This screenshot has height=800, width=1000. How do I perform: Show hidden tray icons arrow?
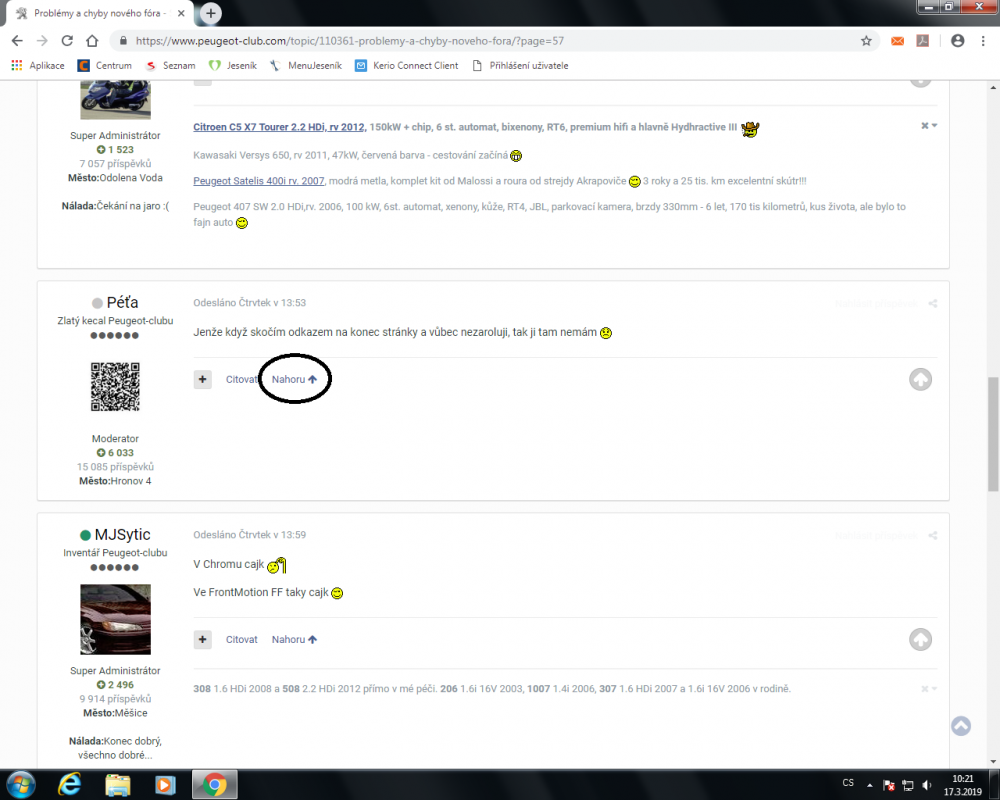point(869,785)
